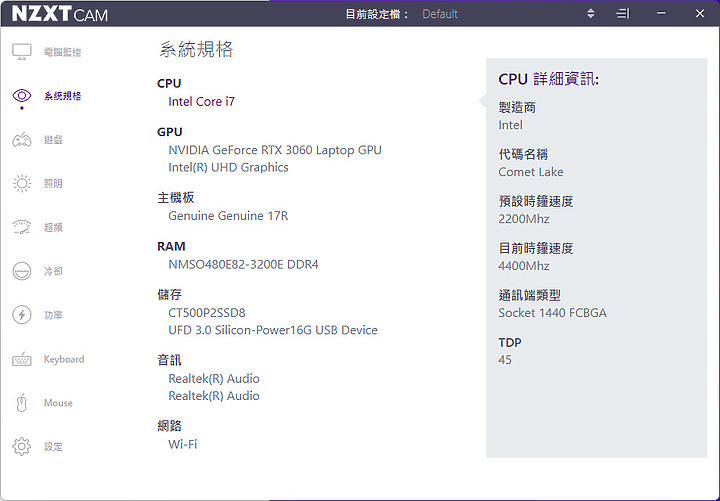Select Genuine Genuine 17R motherboard entry
The height and width of the screenshot is (501, 720).
coord(228,216)
